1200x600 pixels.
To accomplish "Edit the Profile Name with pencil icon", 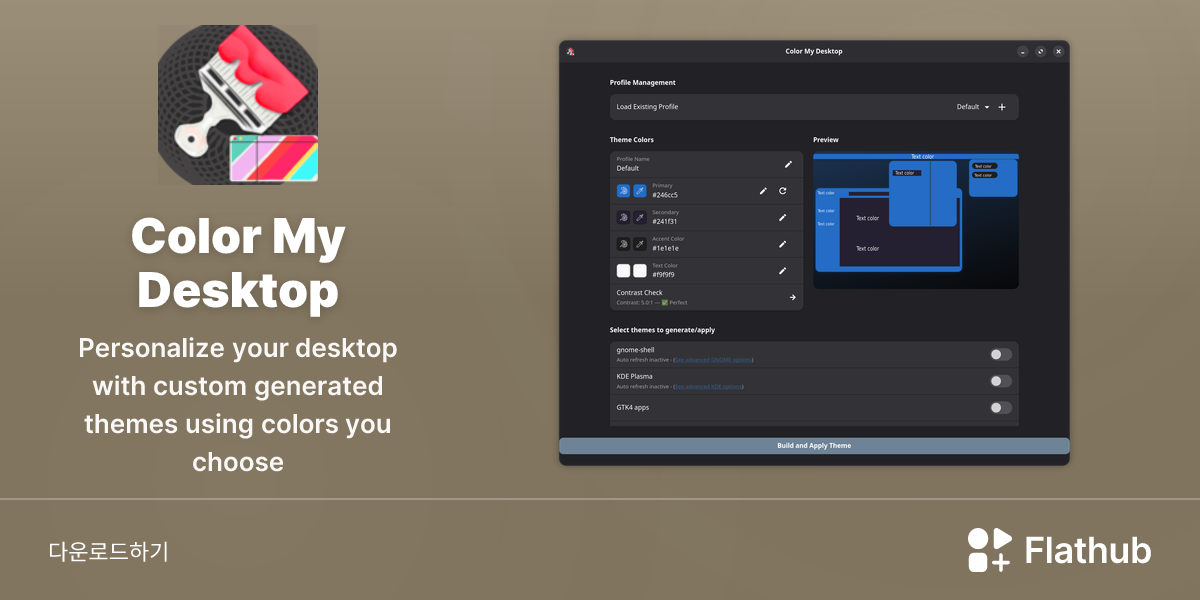I will pyautogui.click(x=788, y=164).
